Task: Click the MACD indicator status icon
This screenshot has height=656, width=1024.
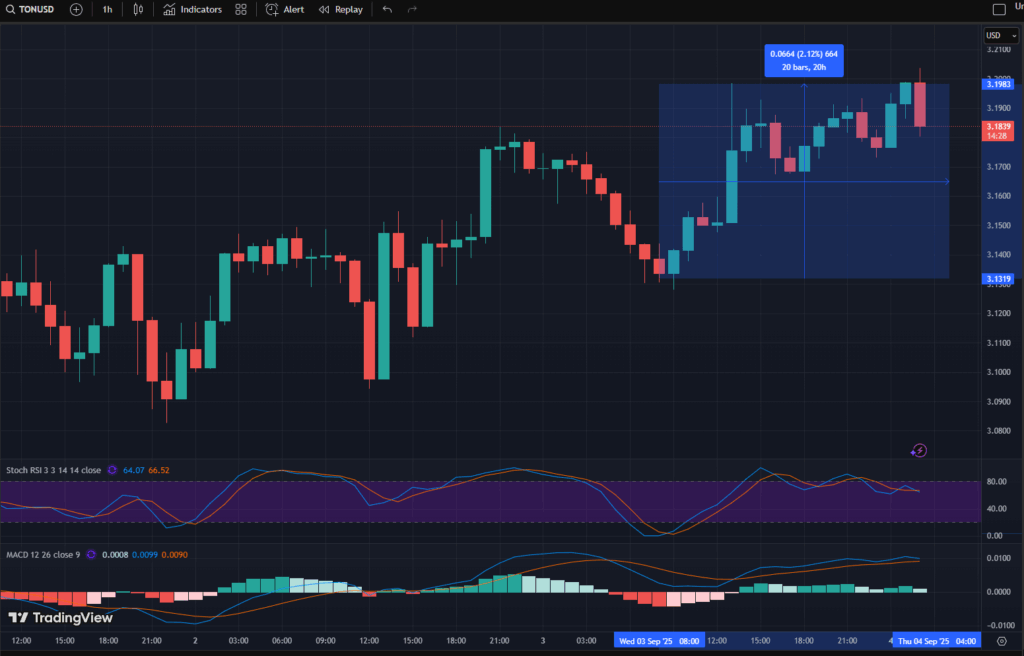Action: pos(91,554)
